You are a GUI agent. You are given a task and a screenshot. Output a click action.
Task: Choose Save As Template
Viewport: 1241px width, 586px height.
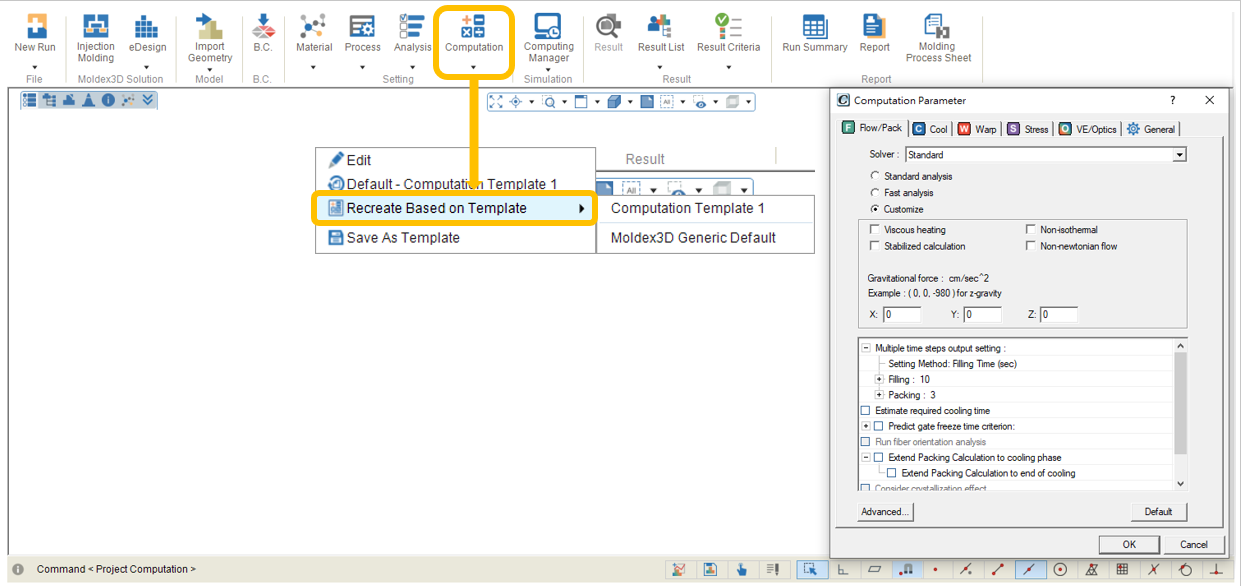455,238
